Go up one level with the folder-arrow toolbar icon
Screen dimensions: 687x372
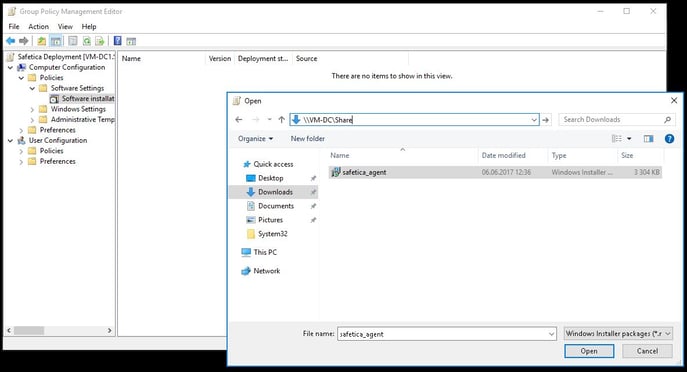42,41
